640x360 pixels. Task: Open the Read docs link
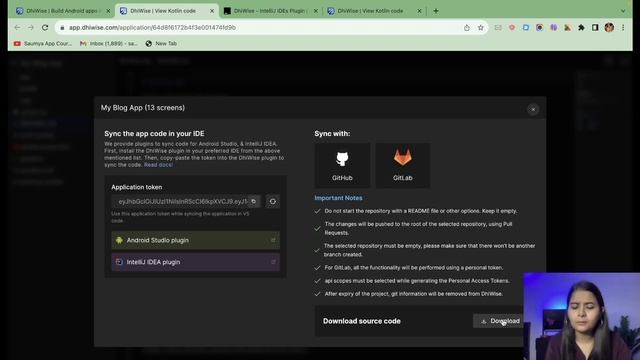(158, 165)
